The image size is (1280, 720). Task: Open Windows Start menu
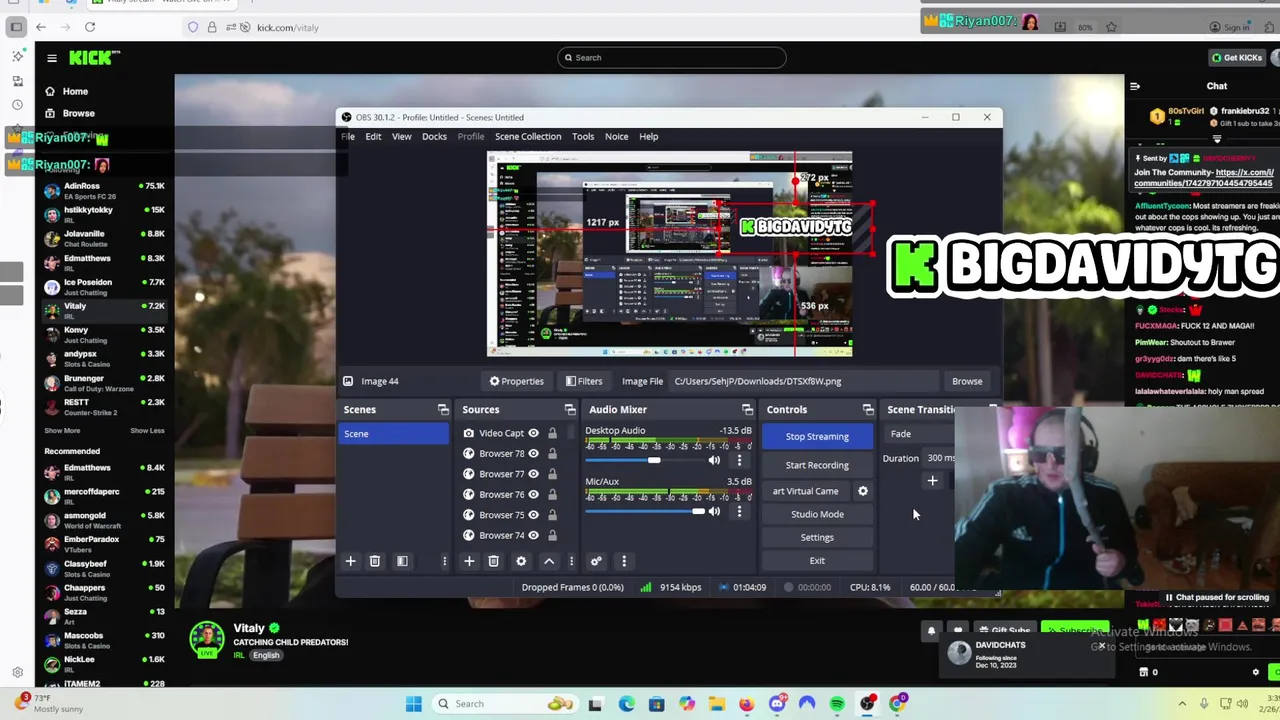(413, 704)
